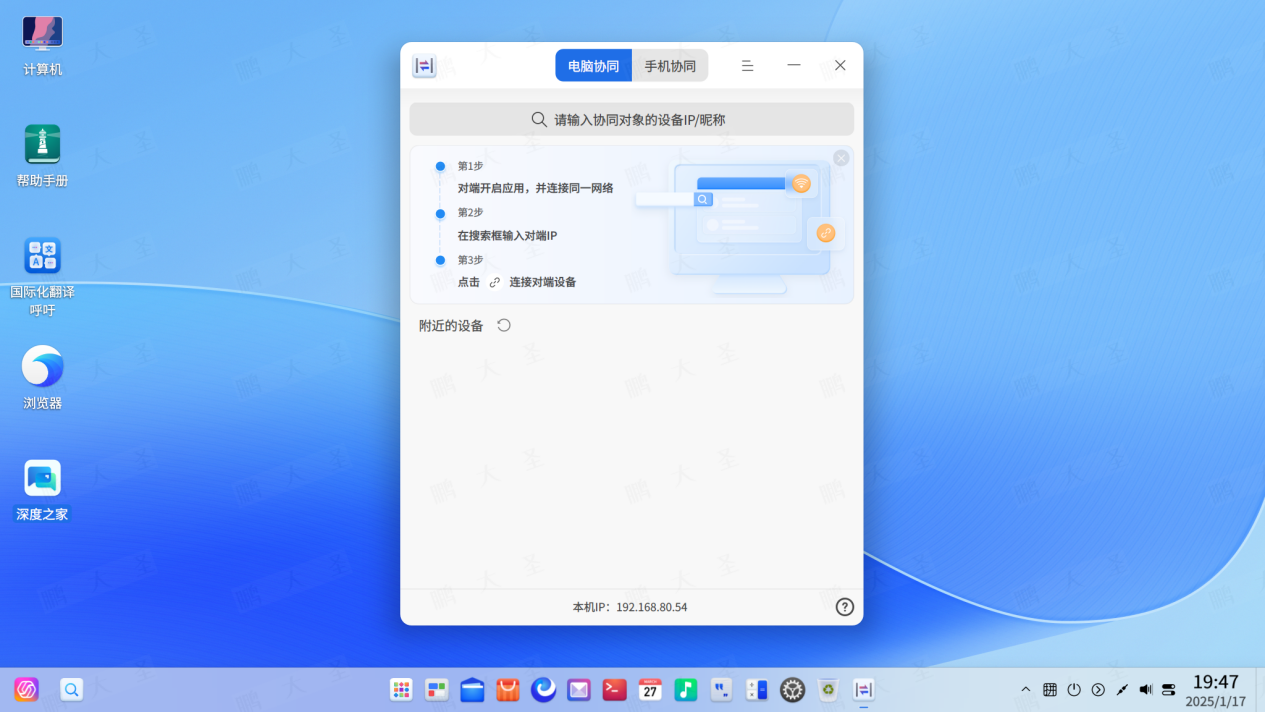This screenshot has height=712, width=1265.
Task: Open the trash in taskbar
Action: (828, 689)
